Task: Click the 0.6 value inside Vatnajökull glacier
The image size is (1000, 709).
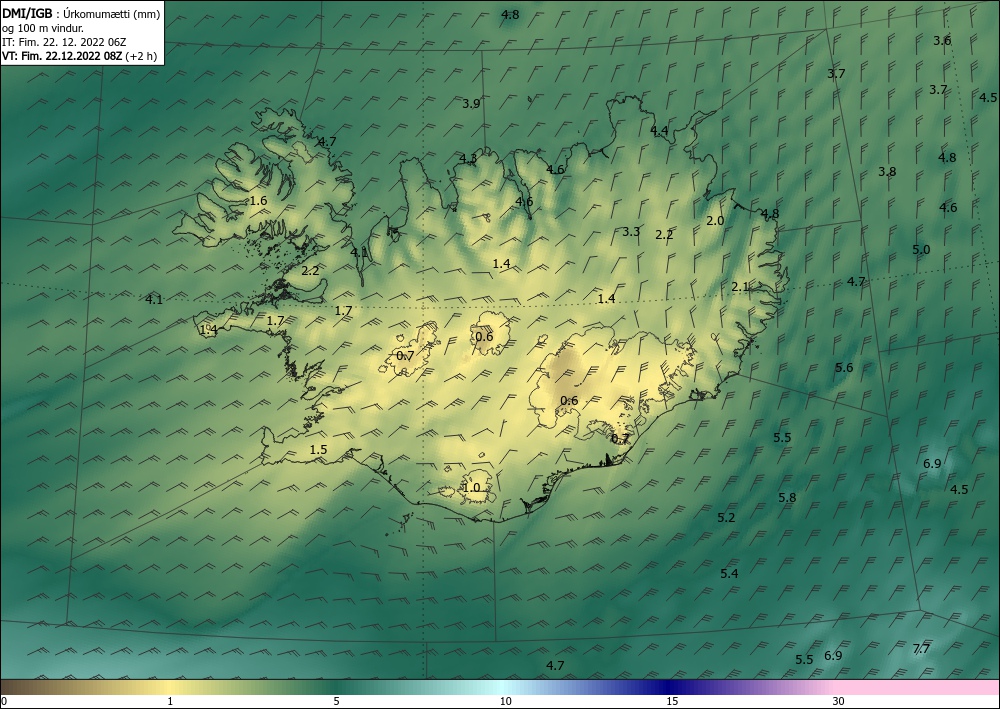Action: point(569,400)
